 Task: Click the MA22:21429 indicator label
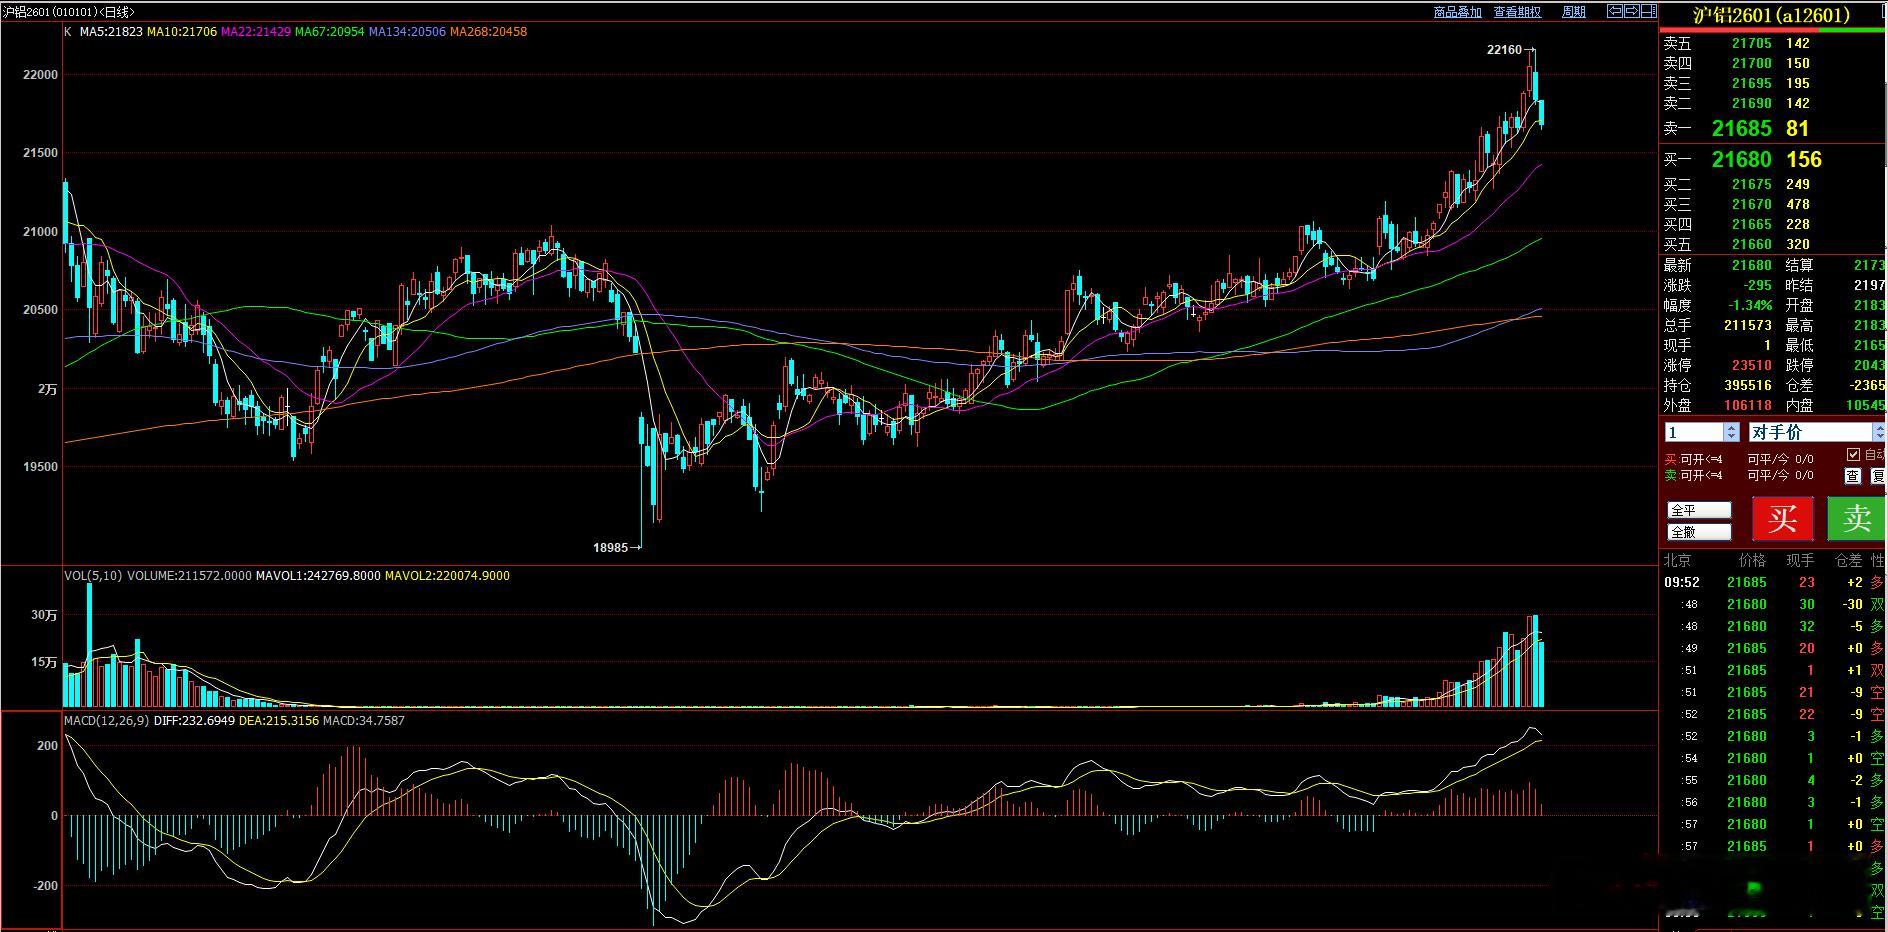256,32
